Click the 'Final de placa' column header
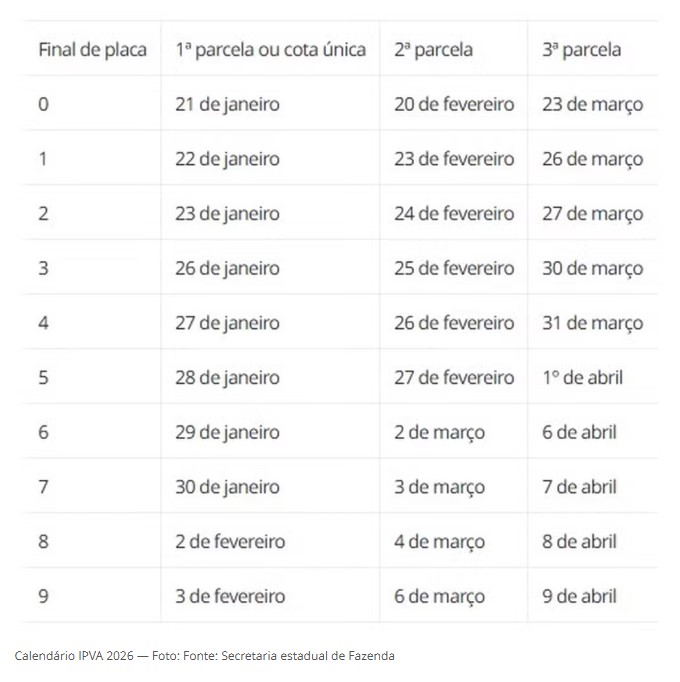Image resolution: width=680 pixels, height=682 pixels. pyautogui.click(x=92, y=49)
